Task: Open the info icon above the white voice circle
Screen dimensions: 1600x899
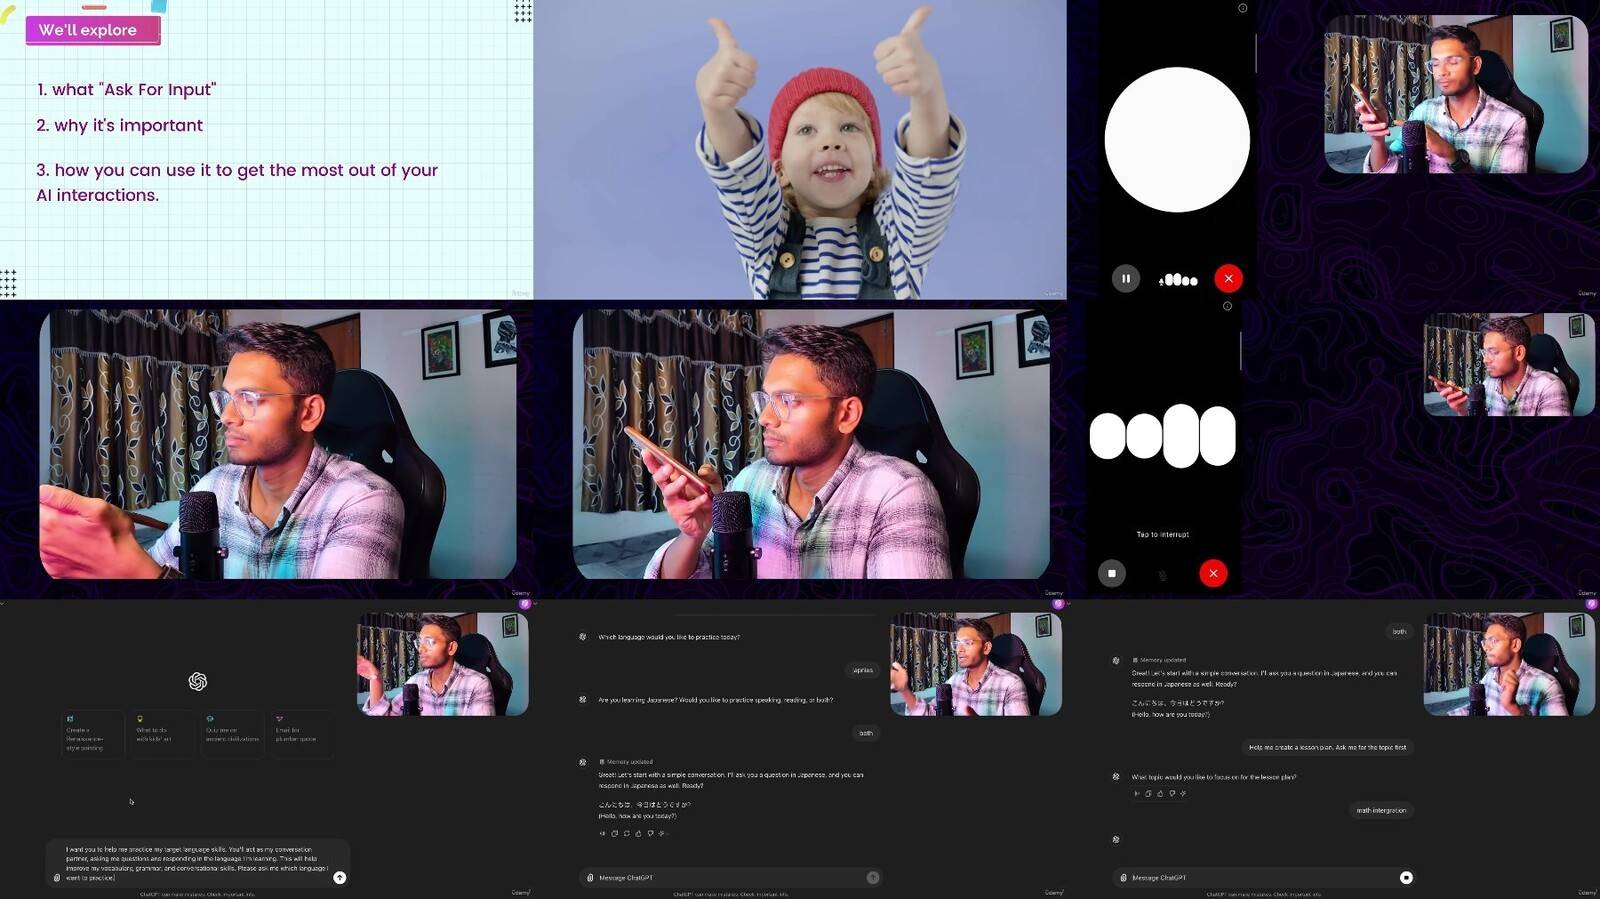Action: click(x=1242, y=8)
